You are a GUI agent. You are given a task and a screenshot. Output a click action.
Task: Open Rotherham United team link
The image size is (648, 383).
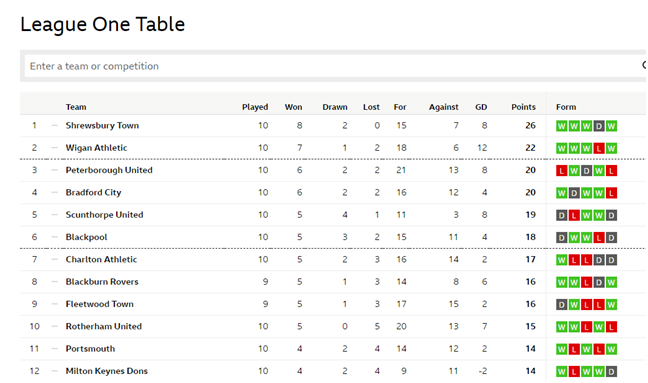click(104, 326)
